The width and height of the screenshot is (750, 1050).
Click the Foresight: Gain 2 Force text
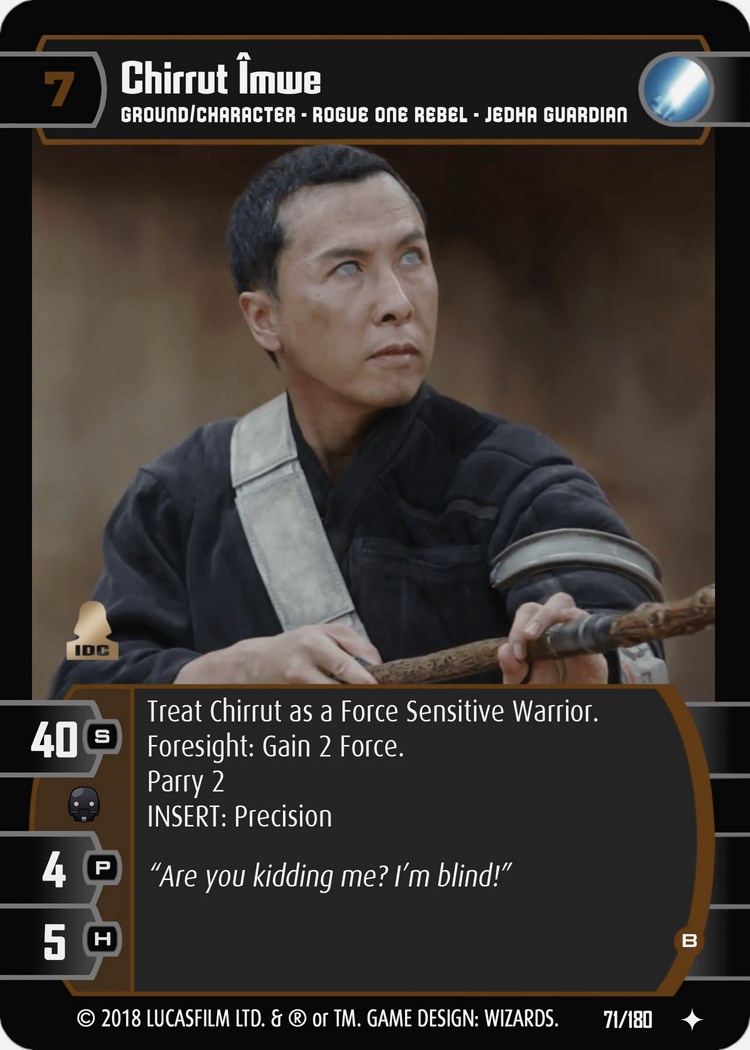[x=275, y=747]
